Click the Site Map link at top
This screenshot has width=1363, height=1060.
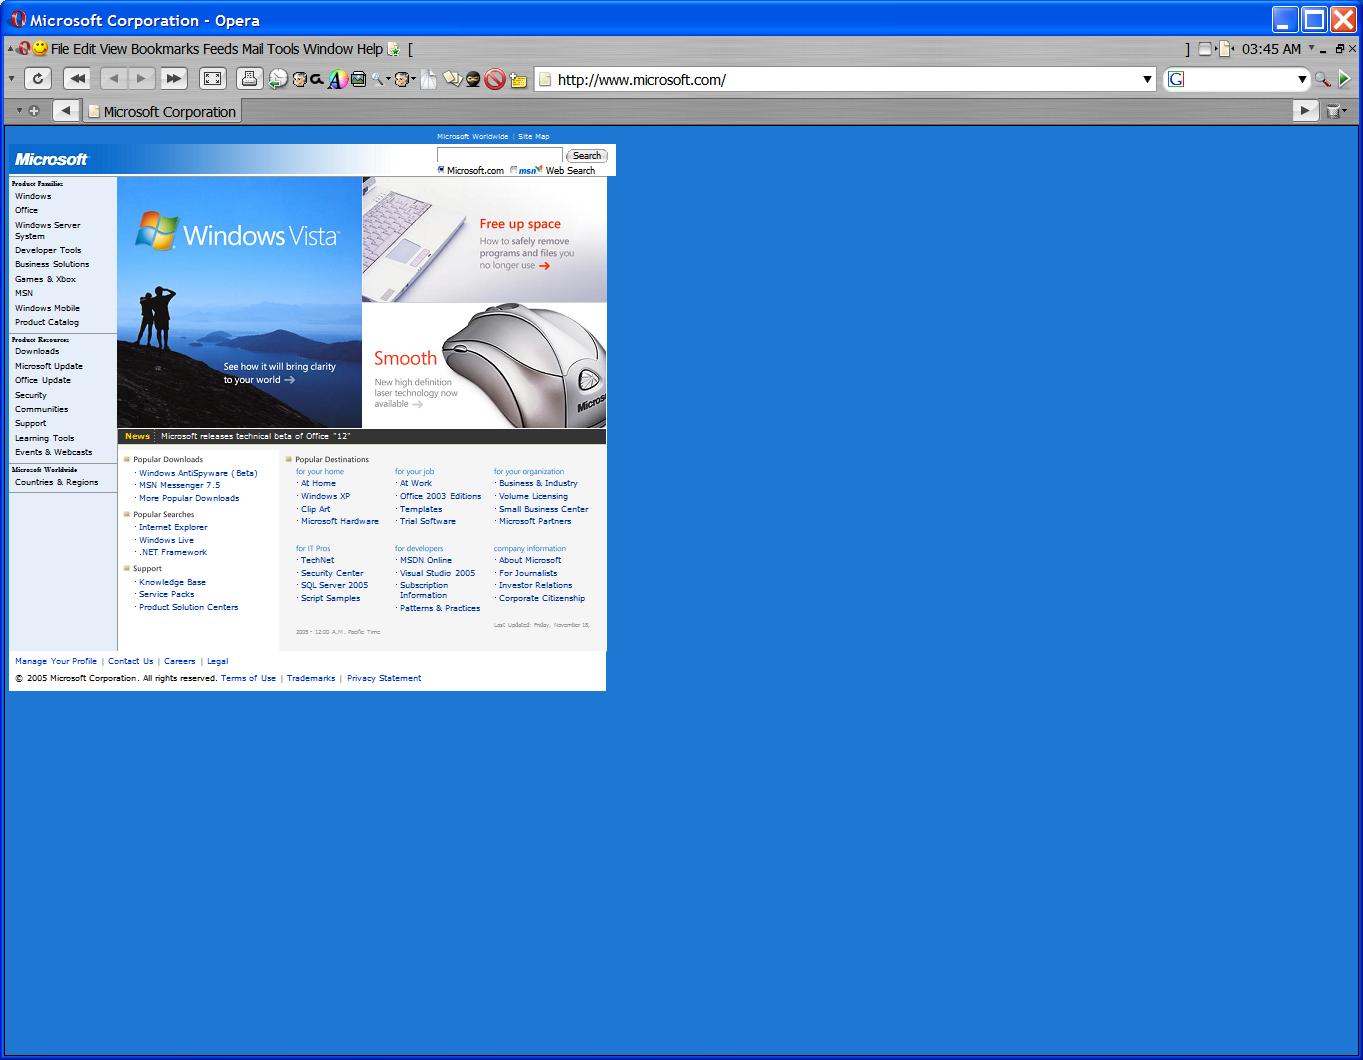point(533,136)
